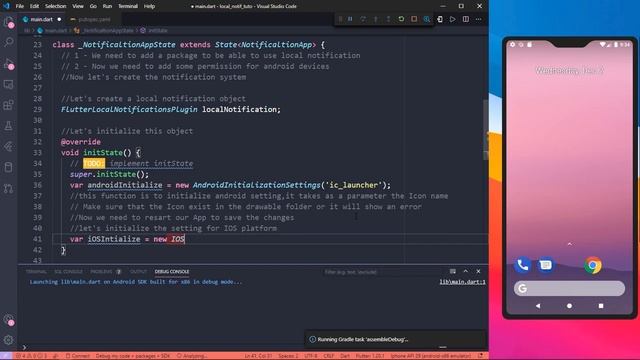This screenshot has height=360, width=640.
Task: Open the Selection menu
Action: [x=56, y=6]
